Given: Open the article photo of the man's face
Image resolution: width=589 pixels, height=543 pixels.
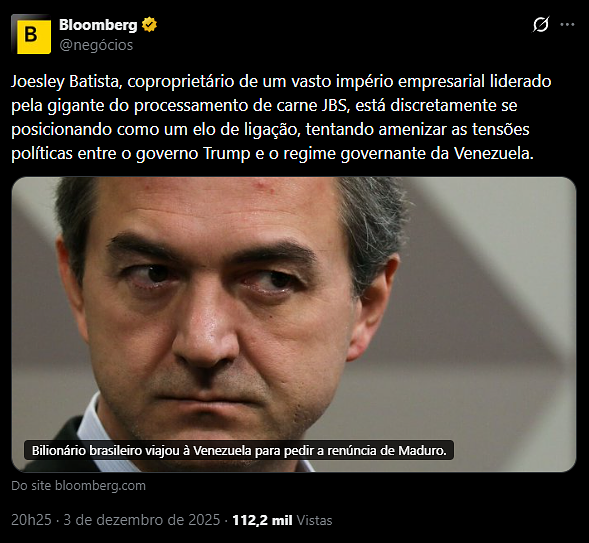Looking at the screenshot, I should tap(294, 324).
